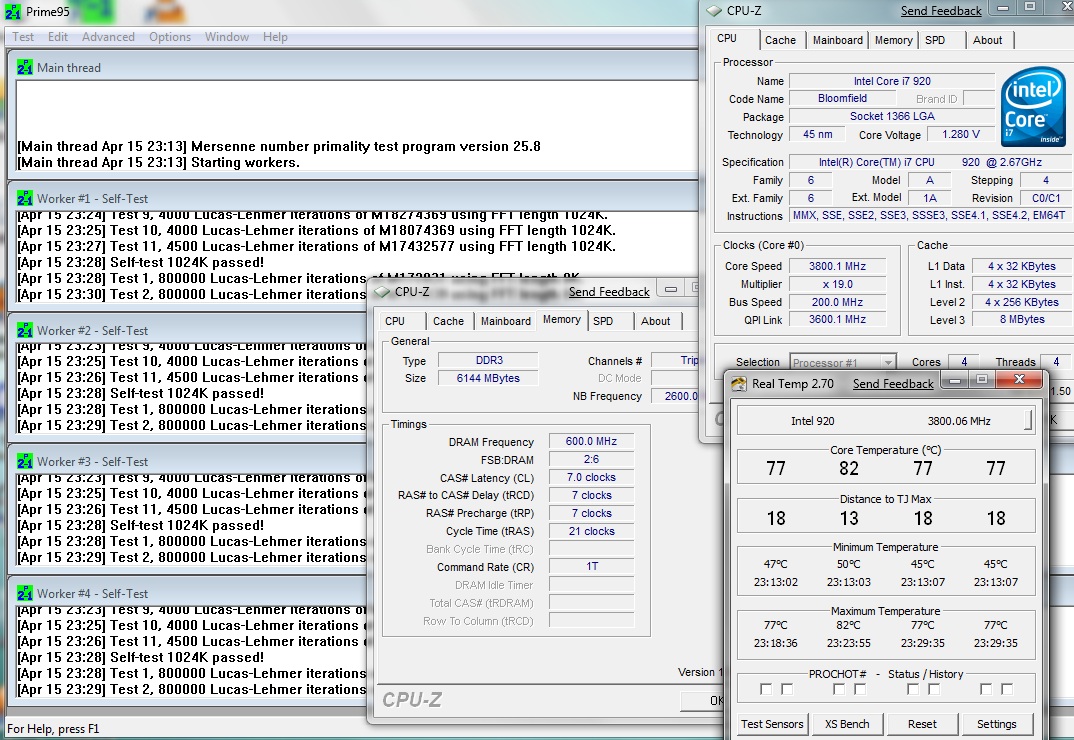Select CPU tab in CPU-Z processor window
1074x740 pixels.
pos(727,38)
